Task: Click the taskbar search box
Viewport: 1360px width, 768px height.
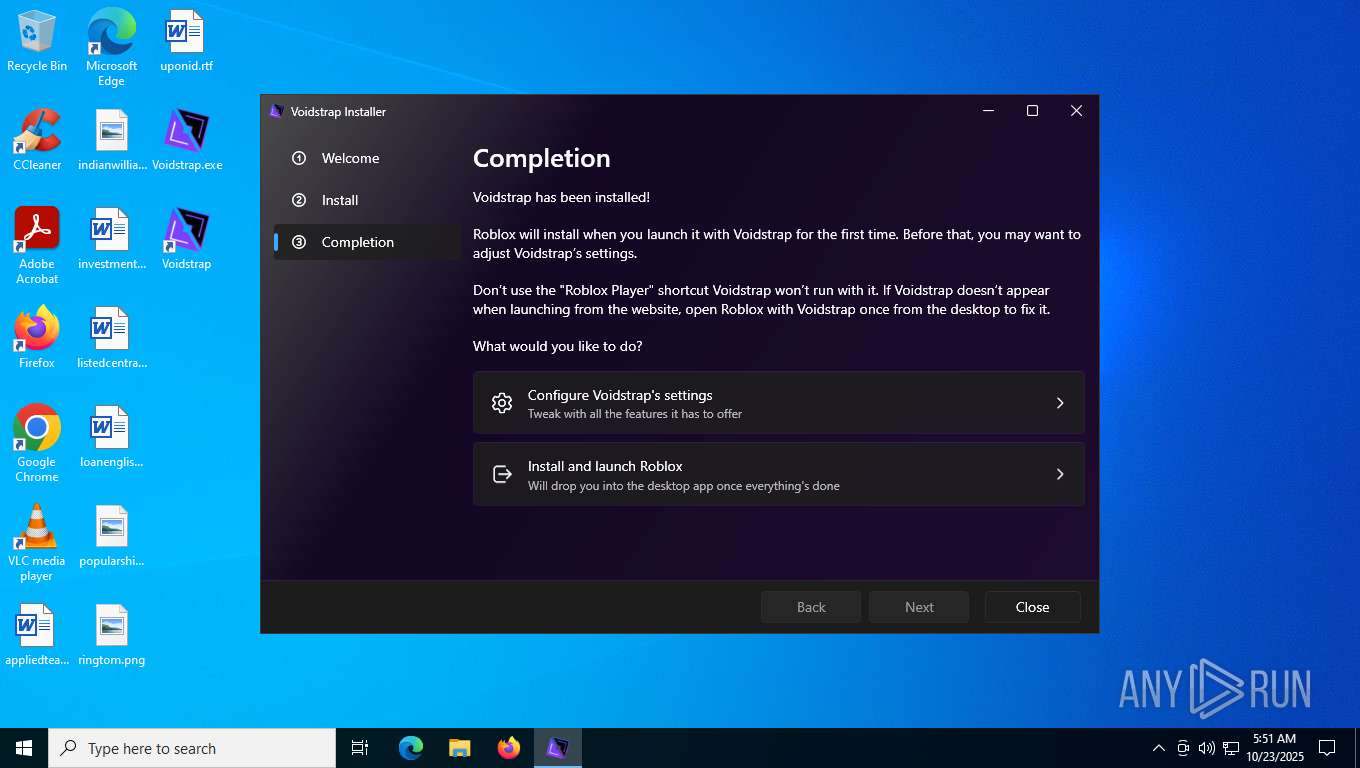Action: (x=192, y=748)
